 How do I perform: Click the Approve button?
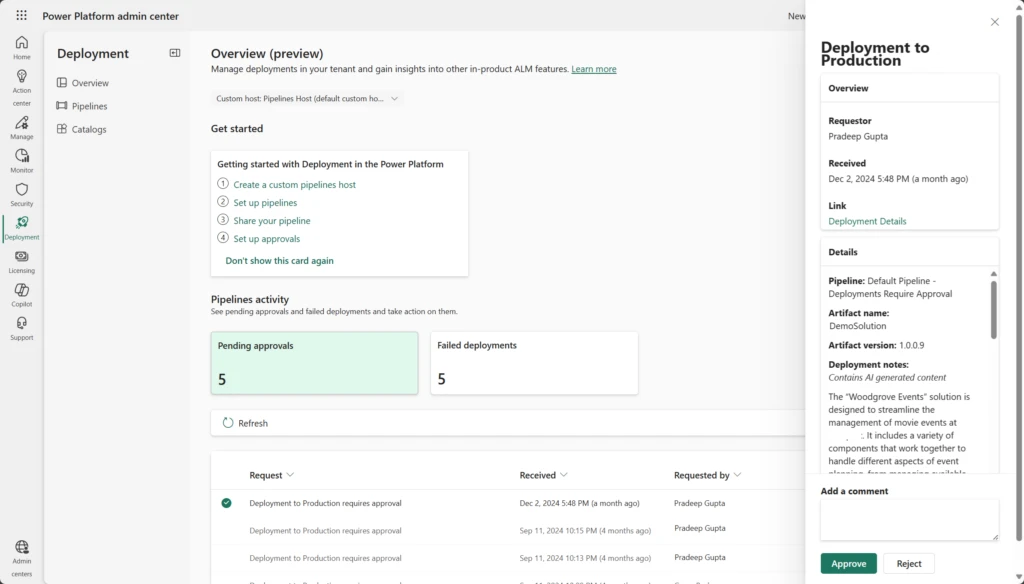[848, 564]
